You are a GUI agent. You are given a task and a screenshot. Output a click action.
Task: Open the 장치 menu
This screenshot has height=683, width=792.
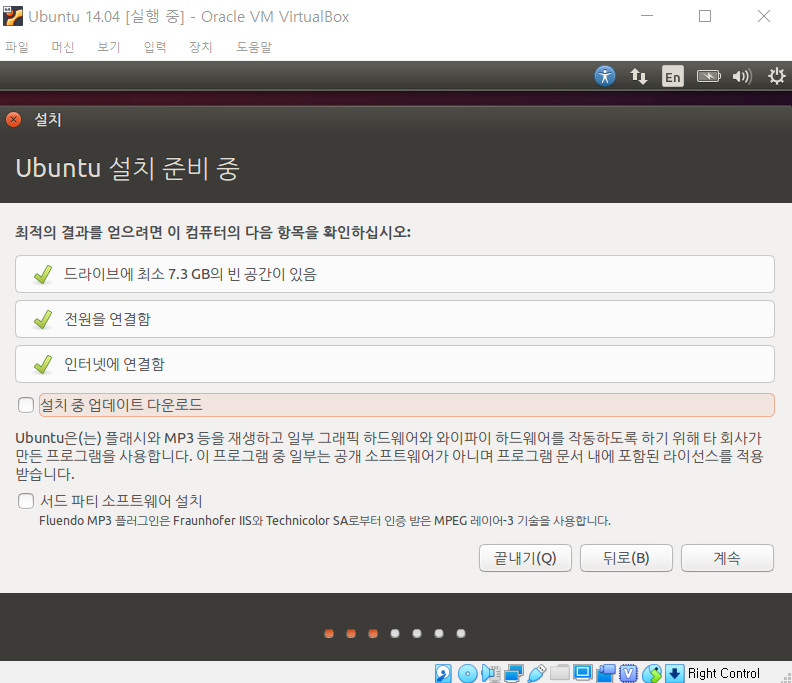point(201,47)
